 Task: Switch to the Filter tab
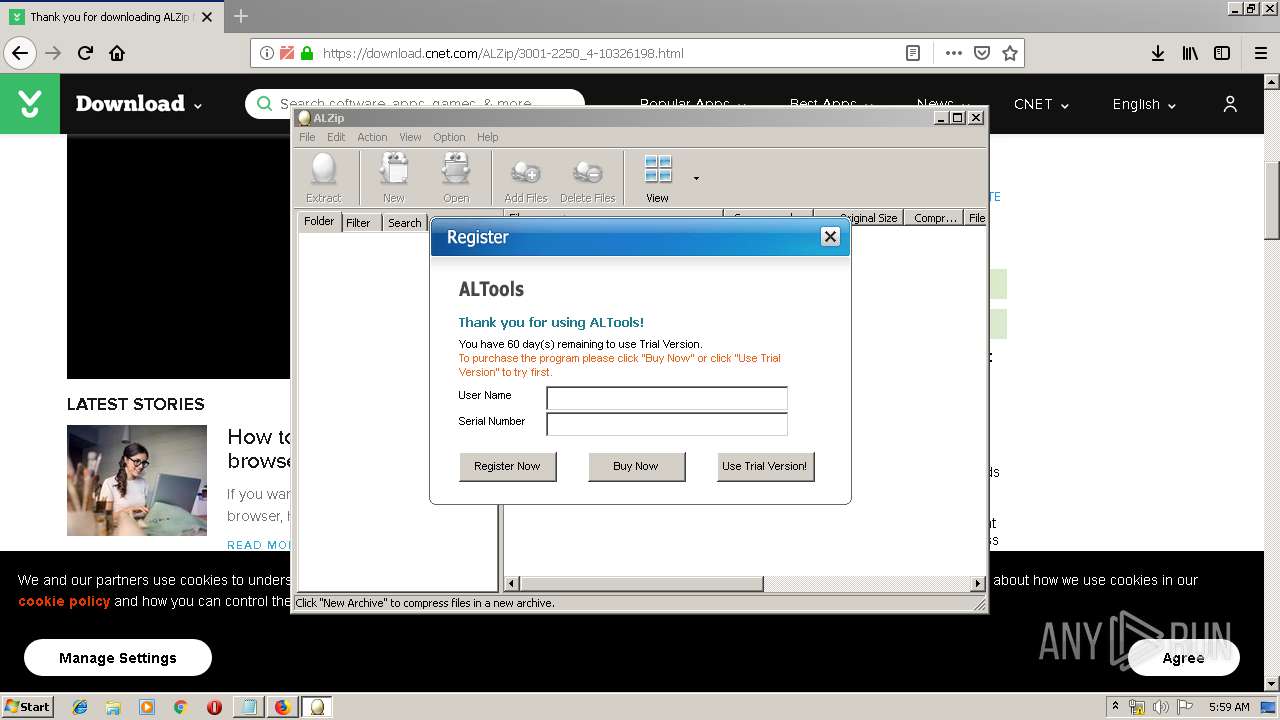[358, 223]
